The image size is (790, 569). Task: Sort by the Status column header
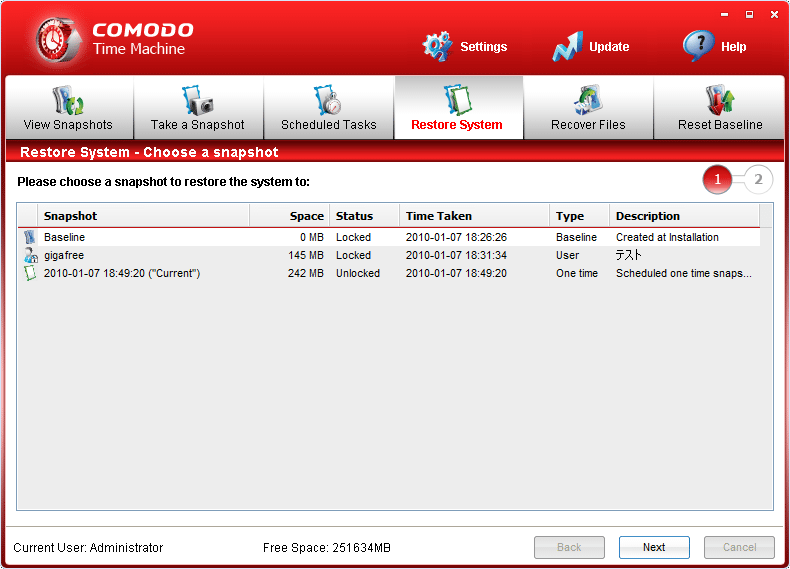365,216
